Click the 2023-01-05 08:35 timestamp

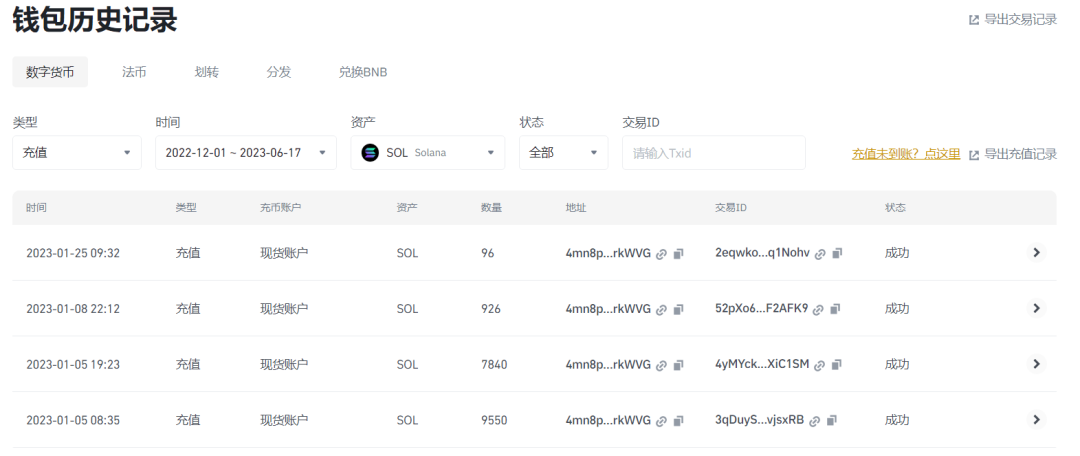click(73, 419)
